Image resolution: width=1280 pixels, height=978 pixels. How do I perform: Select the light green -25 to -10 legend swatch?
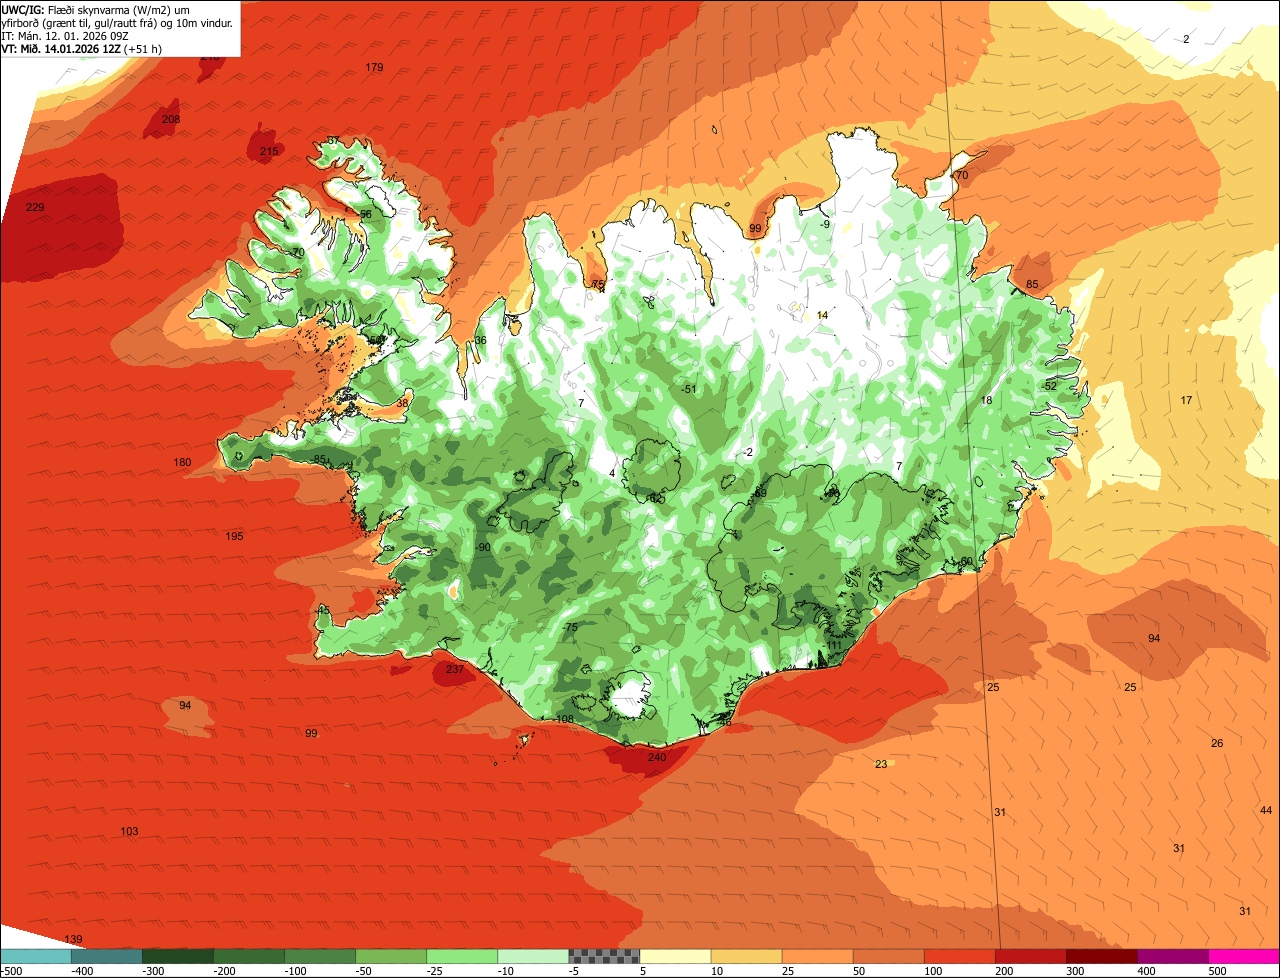(462, 956)
